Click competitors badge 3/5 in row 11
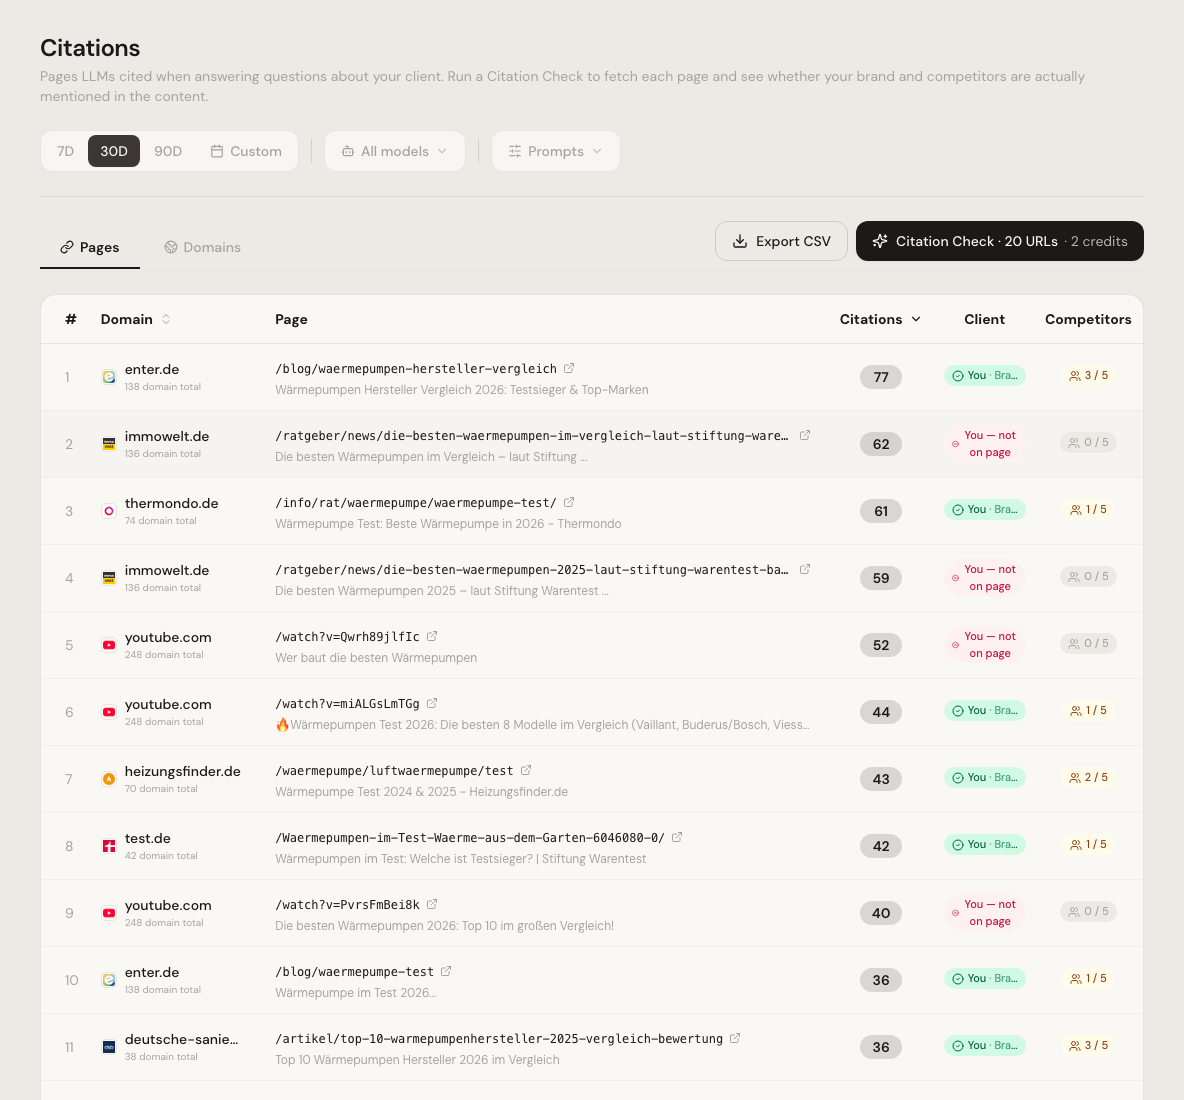 [1088, 1046]
